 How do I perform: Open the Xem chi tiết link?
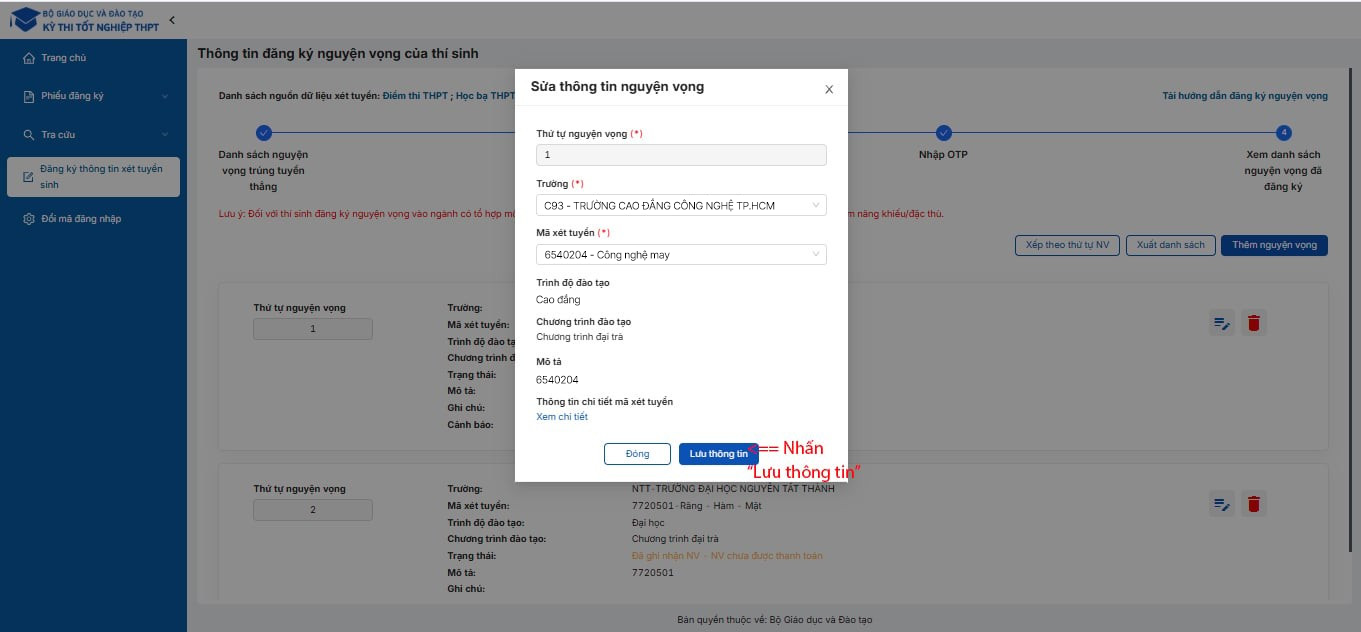tap(562, 417)
